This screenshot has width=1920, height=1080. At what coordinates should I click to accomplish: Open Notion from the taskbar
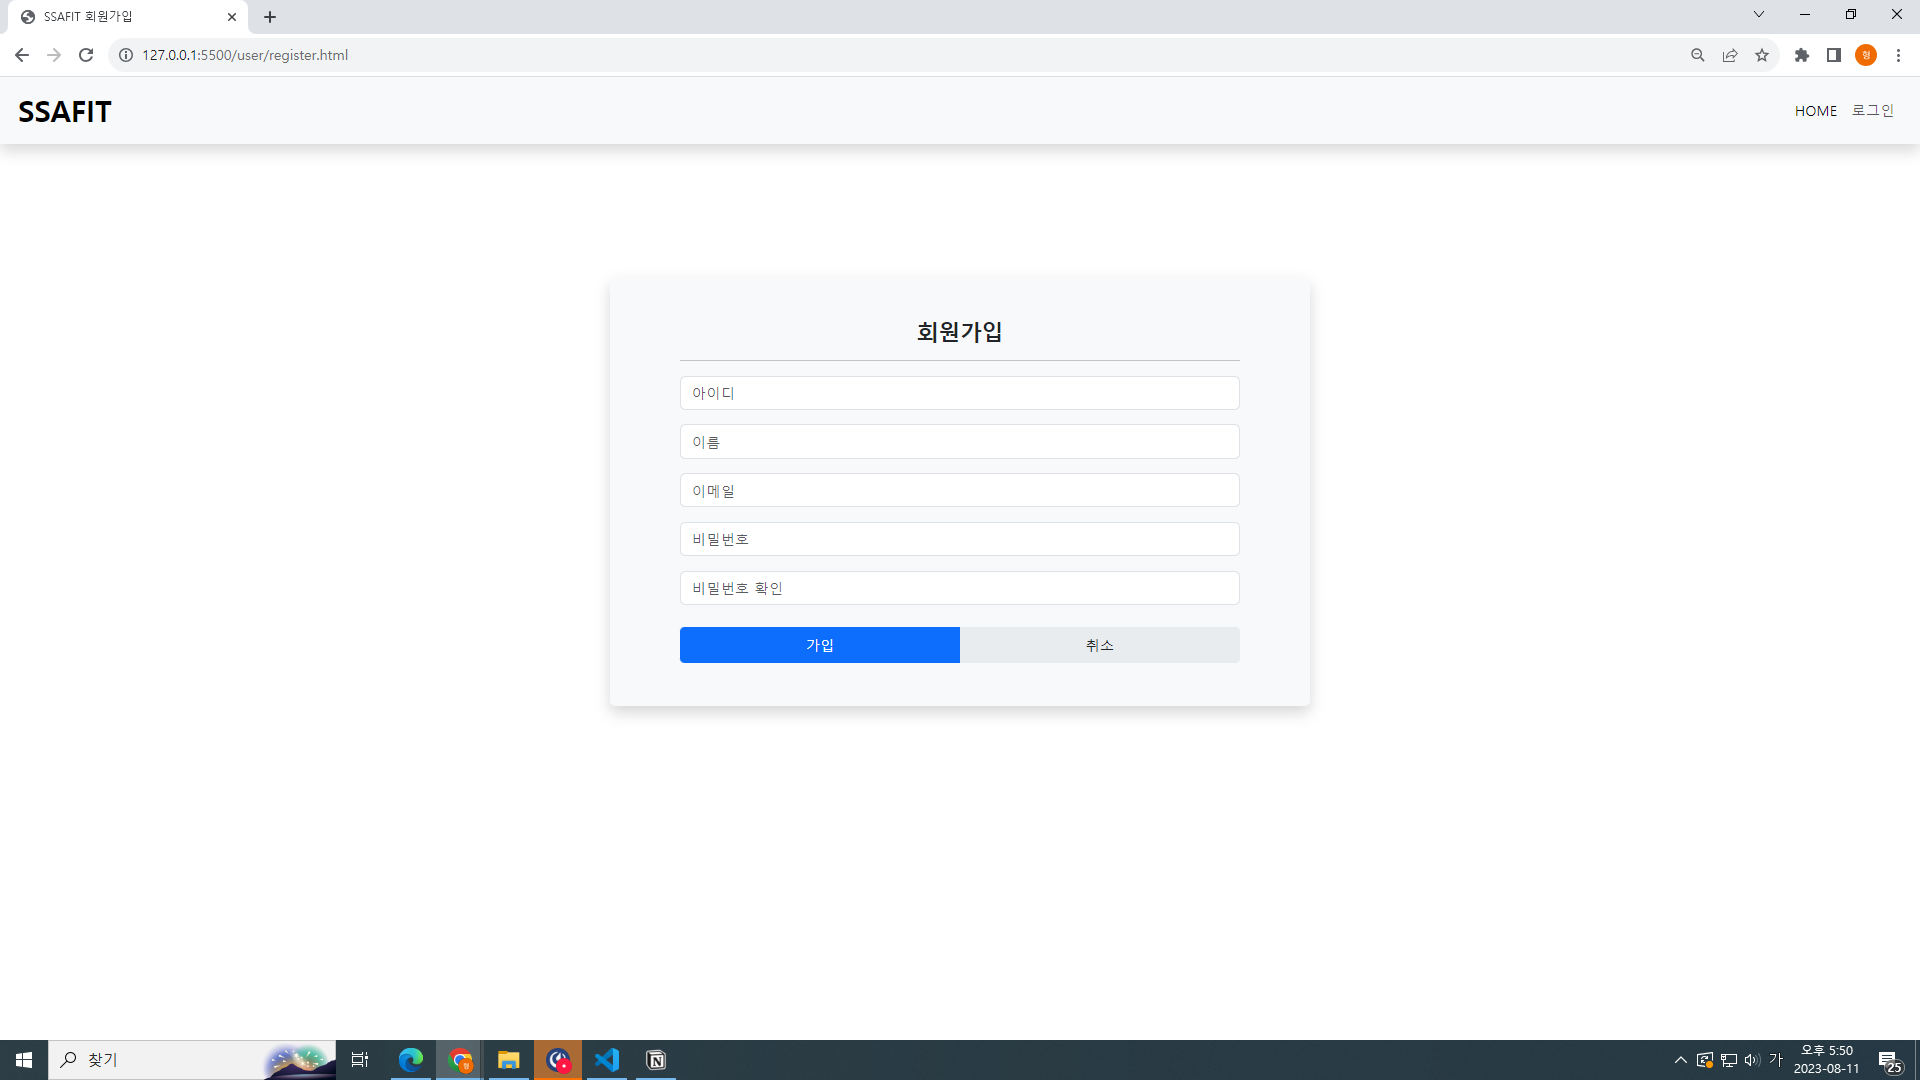pyautogui.click(x=656, y=1060)
